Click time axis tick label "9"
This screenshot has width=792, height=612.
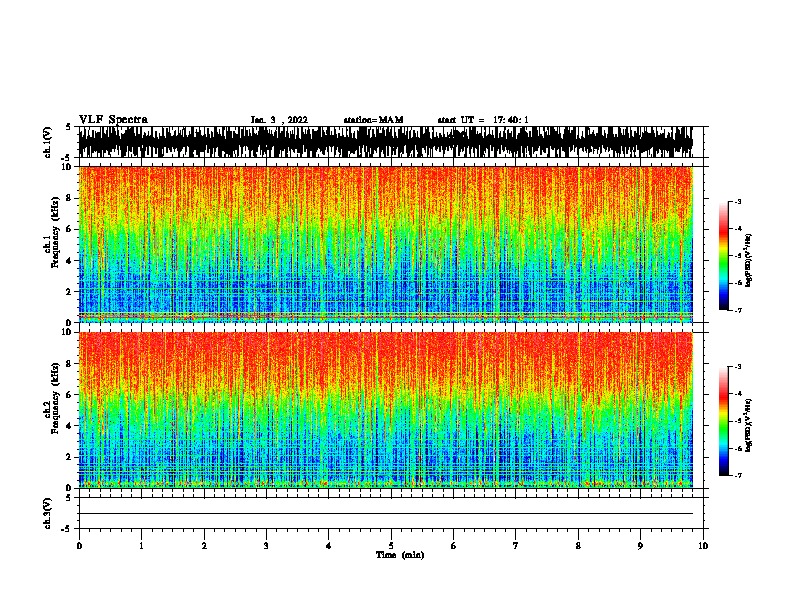[x=640, y=546]
